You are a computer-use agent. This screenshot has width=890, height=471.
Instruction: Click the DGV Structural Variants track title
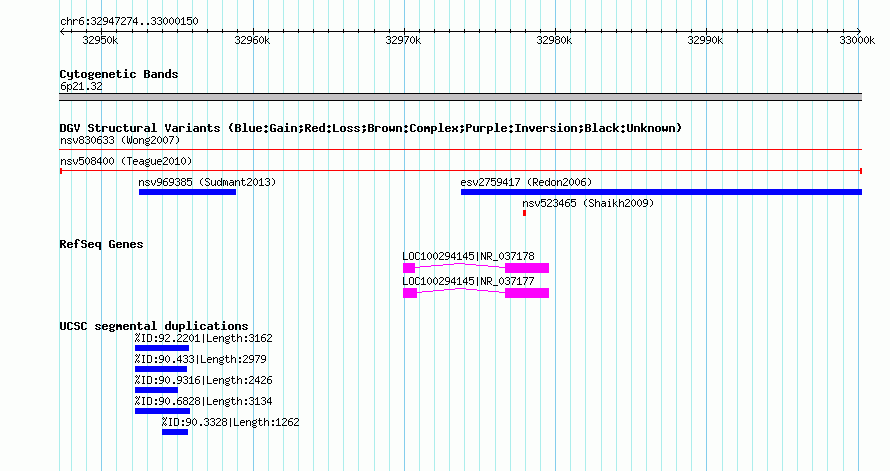(371, 128)
